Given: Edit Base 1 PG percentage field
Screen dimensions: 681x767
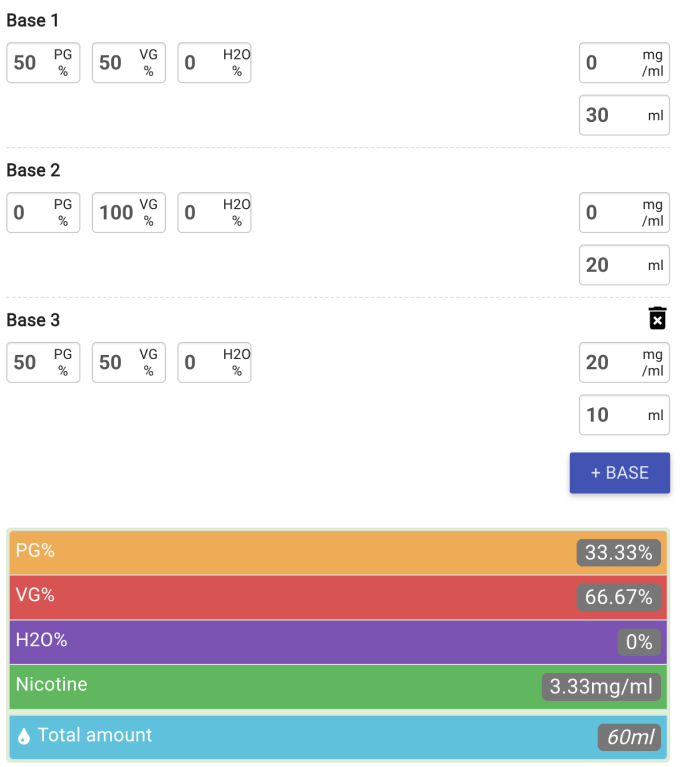Looking at the screenshot, I should pos(43,63).
